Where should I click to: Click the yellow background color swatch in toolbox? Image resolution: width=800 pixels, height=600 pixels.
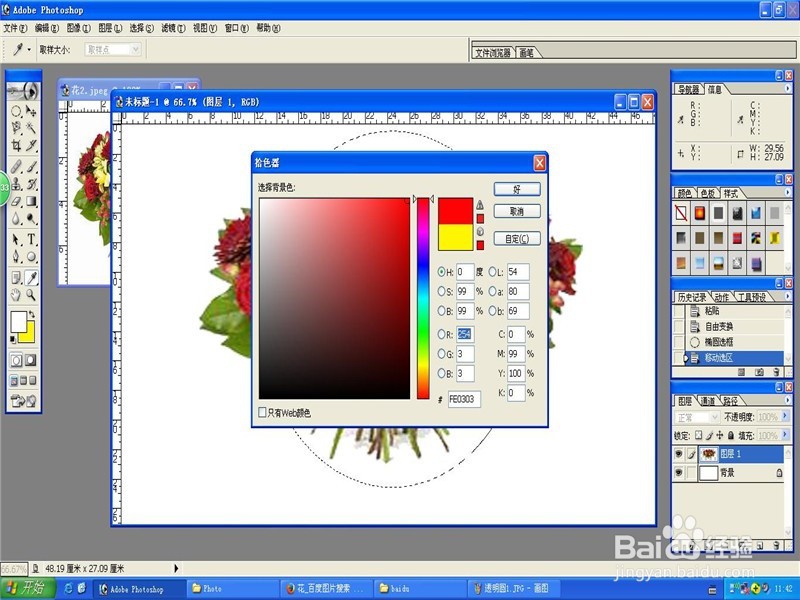pos(28,336)
